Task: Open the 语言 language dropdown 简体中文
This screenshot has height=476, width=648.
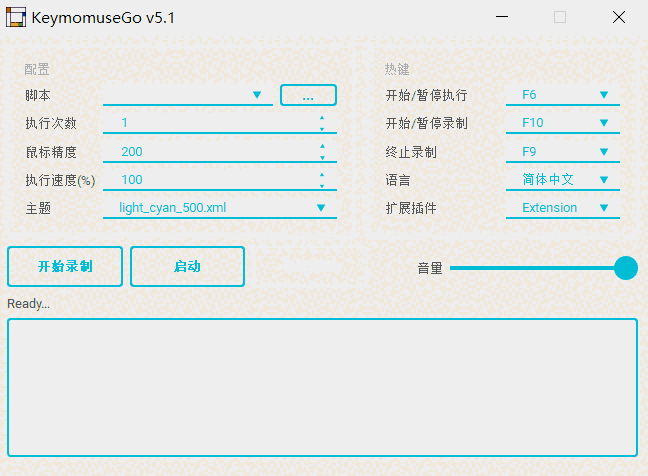Action: click(563, 180)
